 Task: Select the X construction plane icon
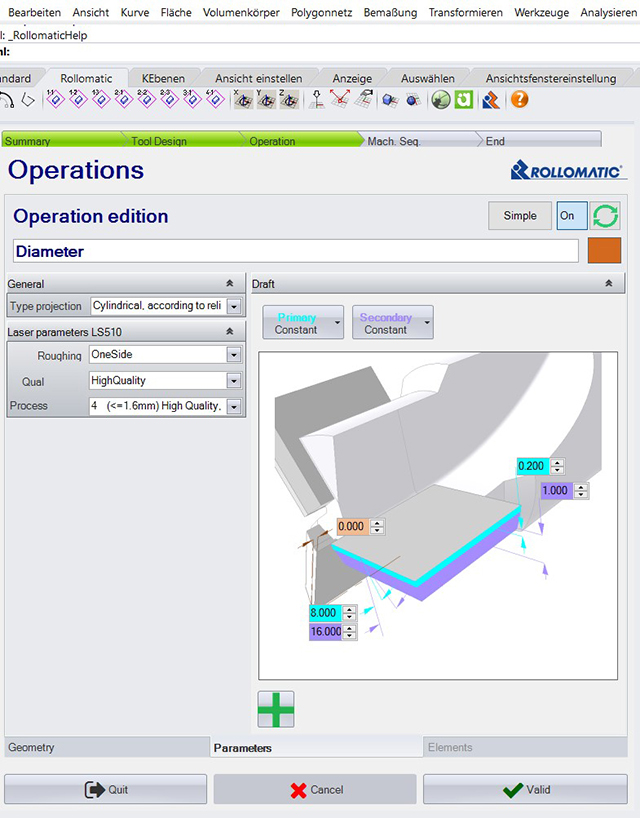pyautogui.click(x=243, y=99)
